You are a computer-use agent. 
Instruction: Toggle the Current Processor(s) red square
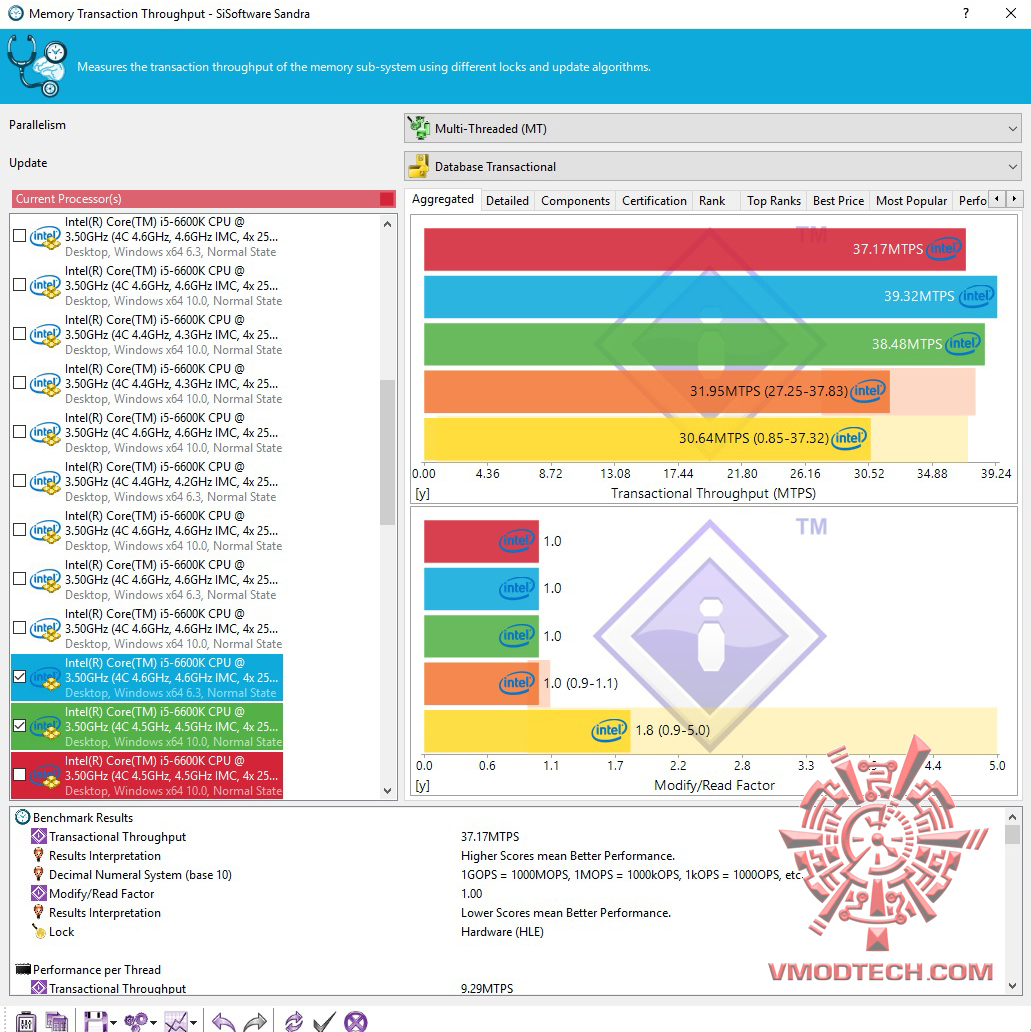pyautogui.click(x=387, y=199)
